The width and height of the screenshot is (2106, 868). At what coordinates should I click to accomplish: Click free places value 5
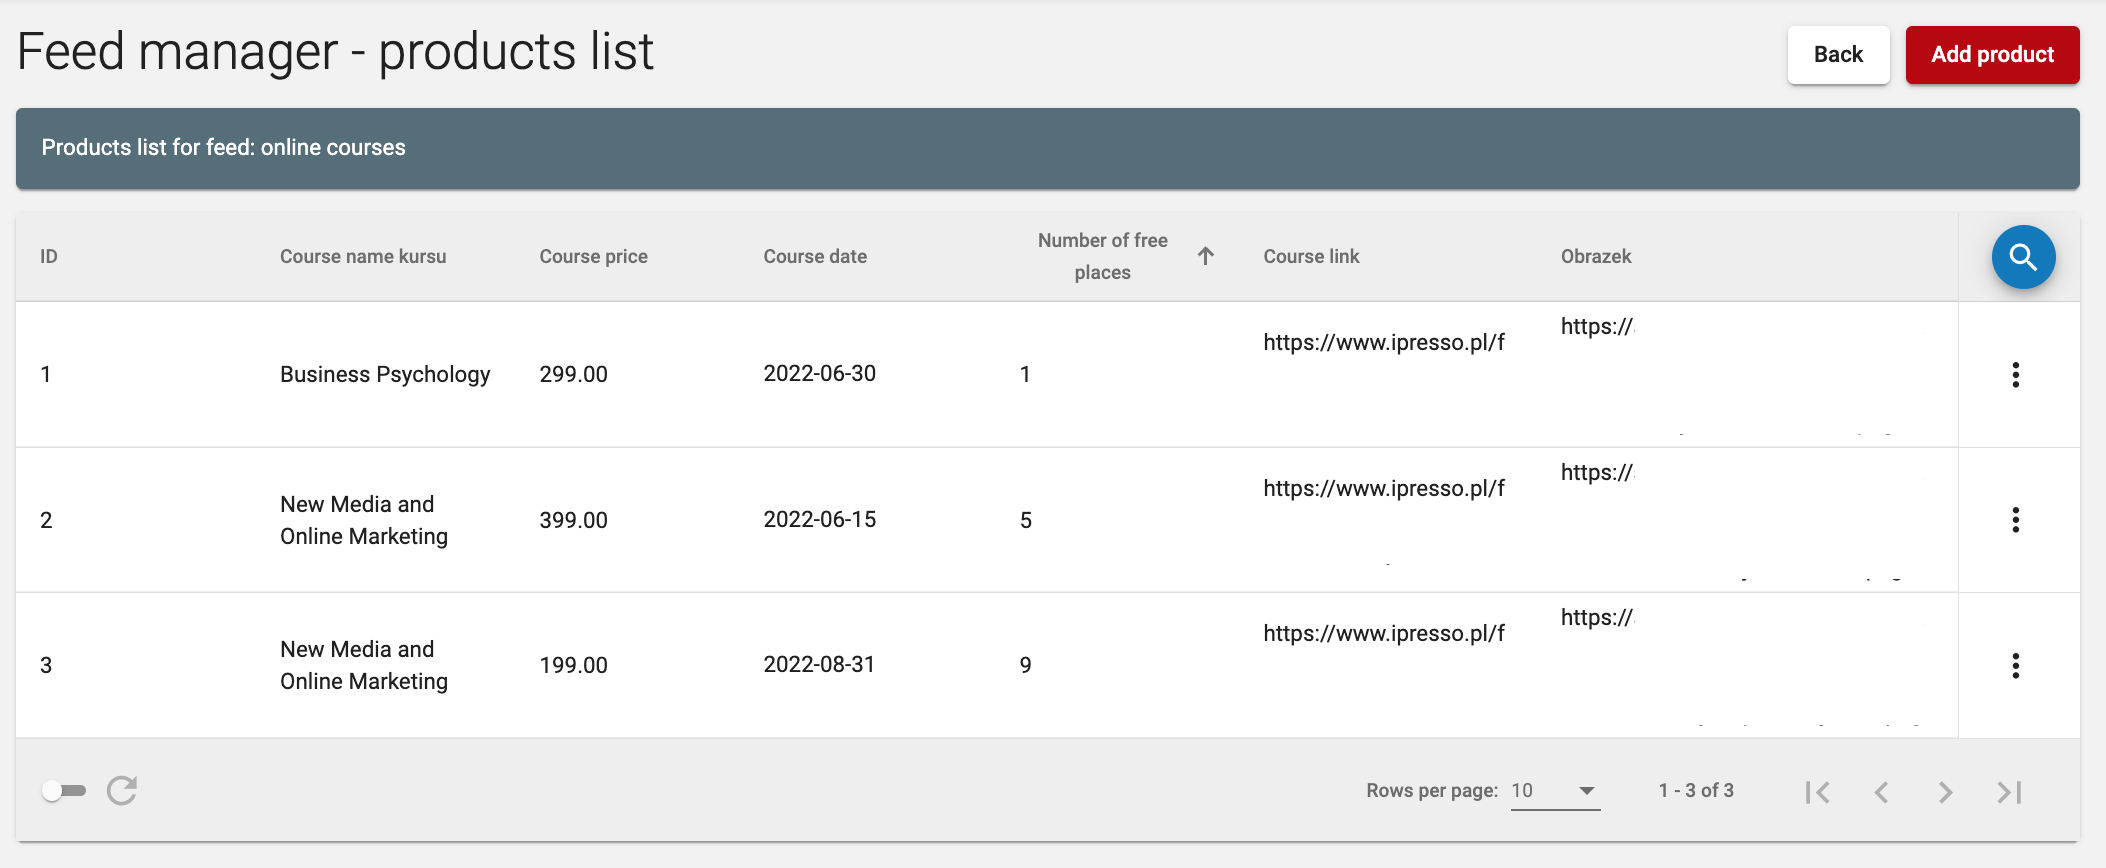1025,521
